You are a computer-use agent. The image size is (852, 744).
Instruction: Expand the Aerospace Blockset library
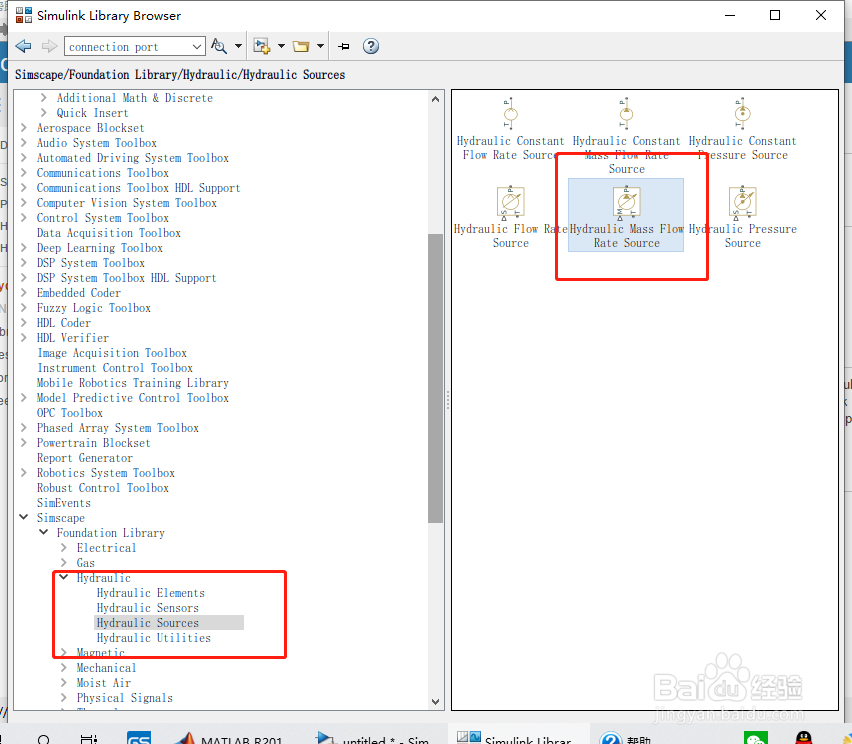coord(23,128)
